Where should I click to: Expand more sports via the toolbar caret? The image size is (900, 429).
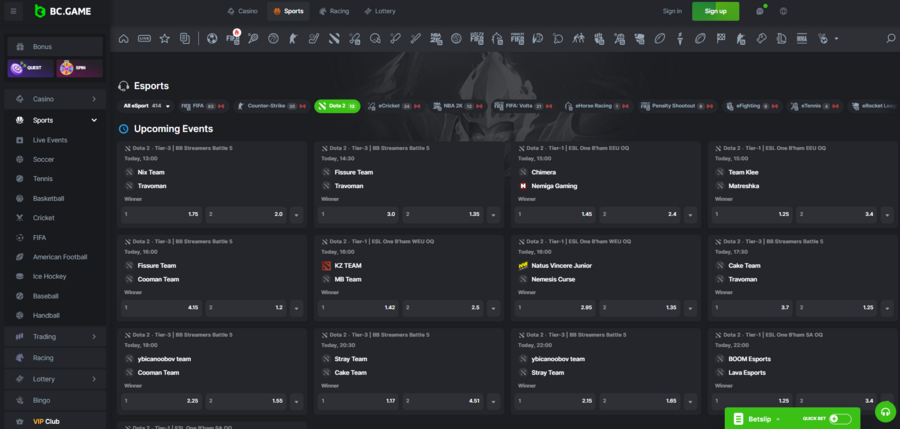(836, 38)
